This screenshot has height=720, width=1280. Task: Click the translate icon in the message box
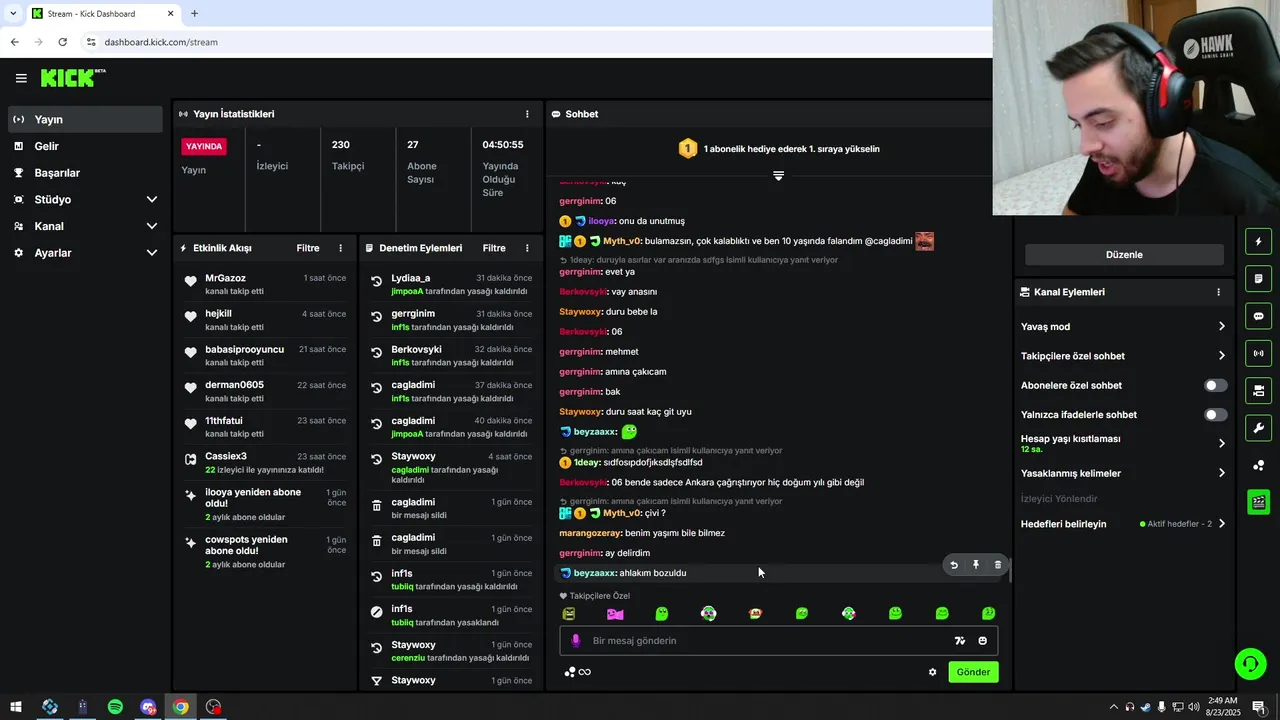tap(960, 641)
